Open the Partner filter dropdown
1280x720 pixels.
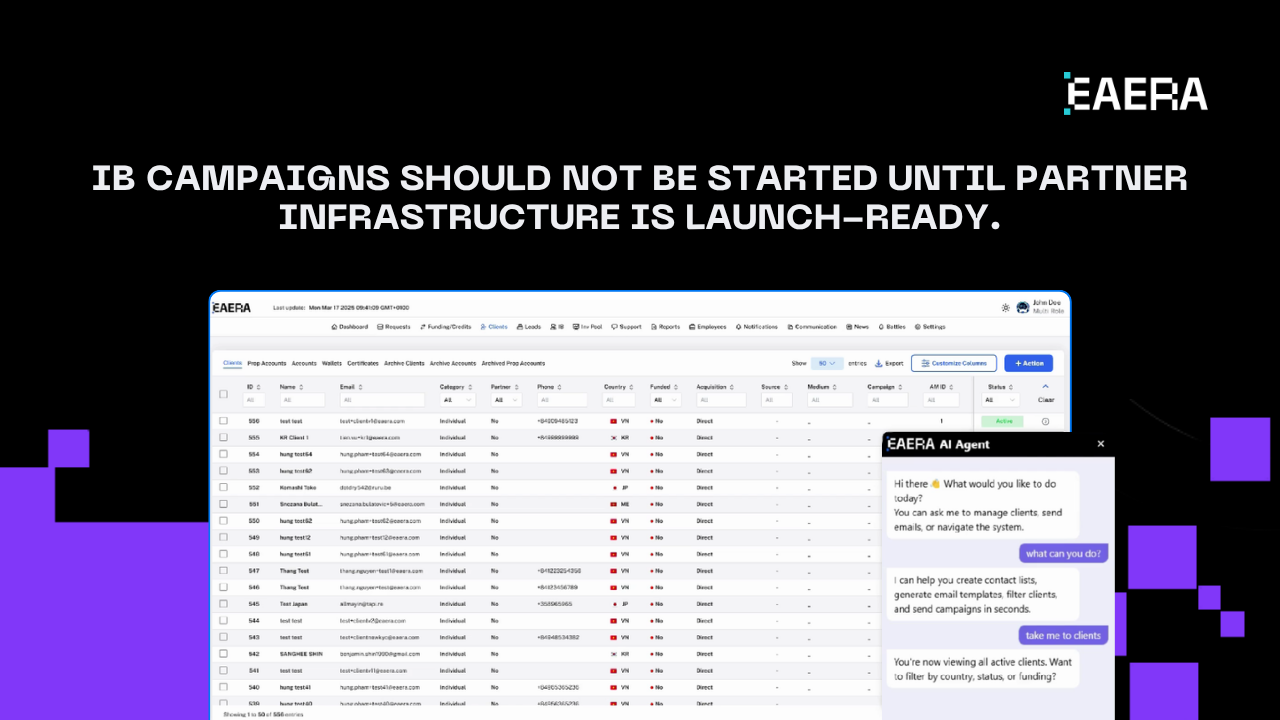(505, 400)
